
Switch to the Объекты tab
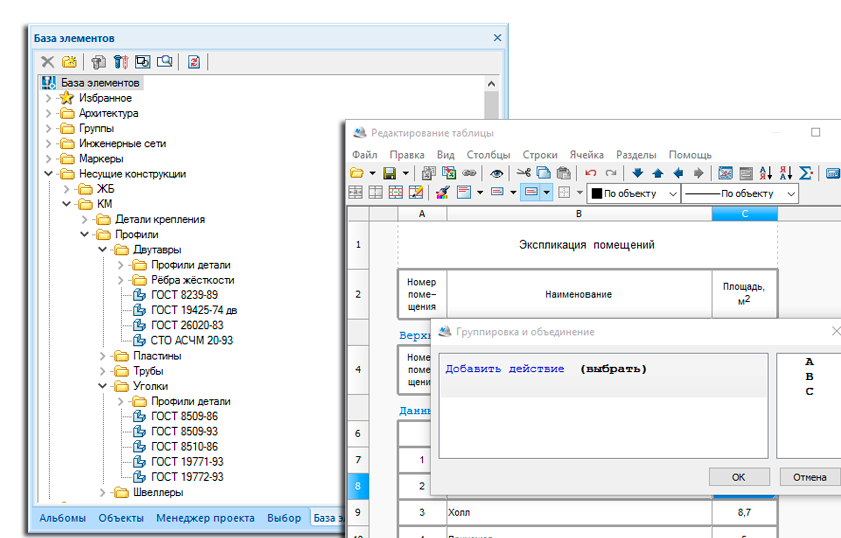coord(121,518)
